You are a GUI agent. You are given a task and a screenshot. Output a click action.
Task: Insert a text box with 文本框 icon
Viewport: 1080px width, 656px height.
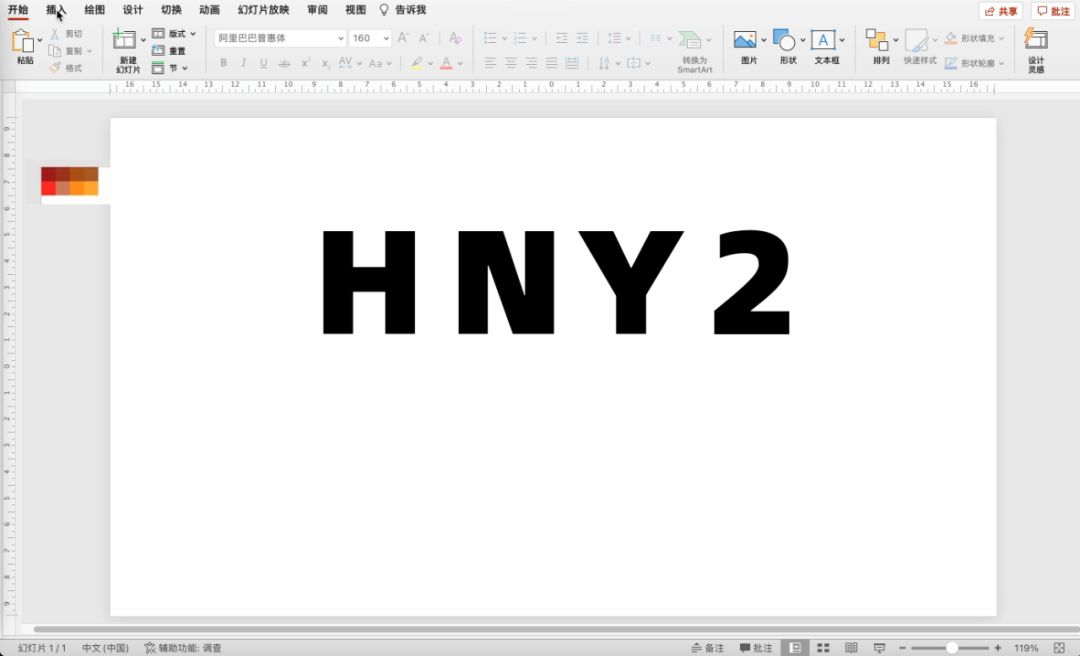click(823, 40)
